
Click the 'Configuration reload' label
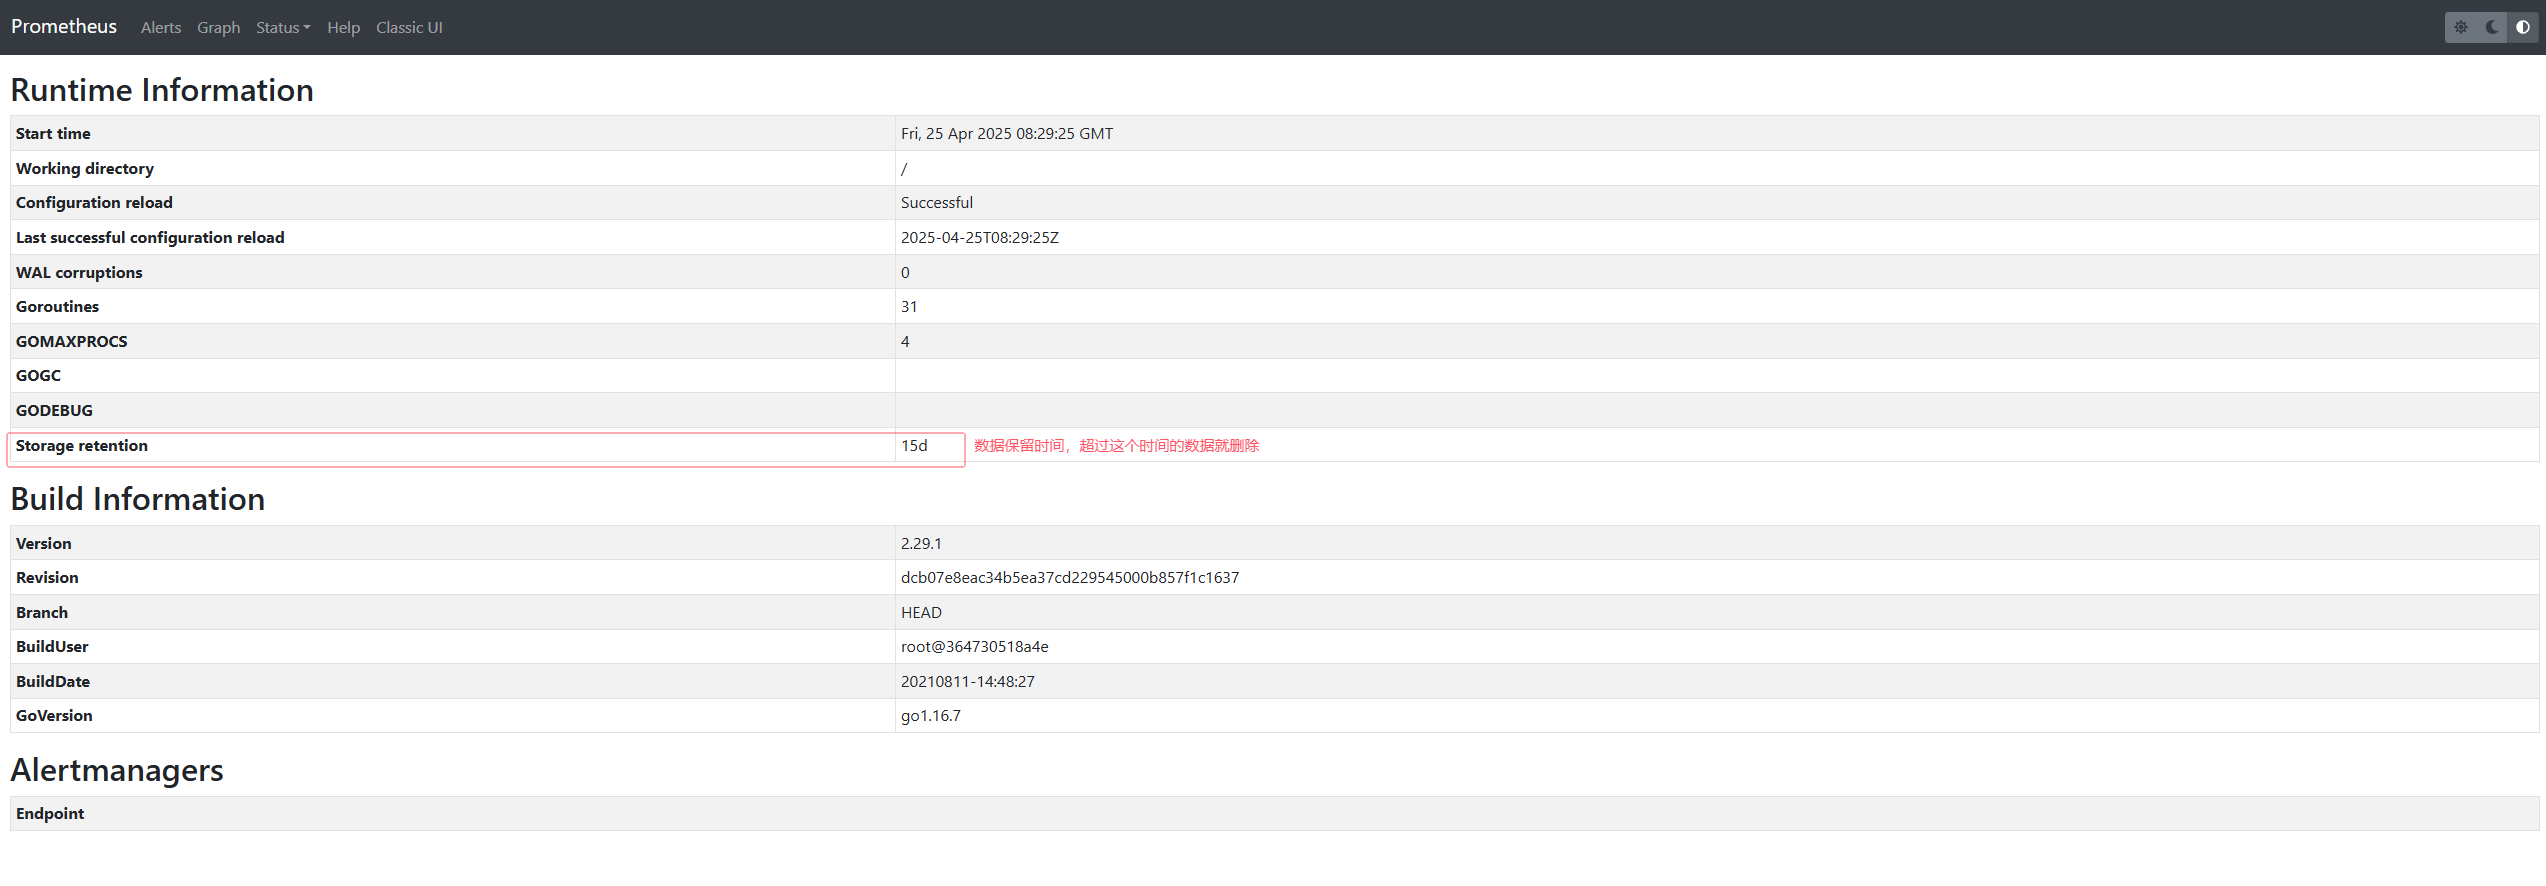click(x=94, y=203)
